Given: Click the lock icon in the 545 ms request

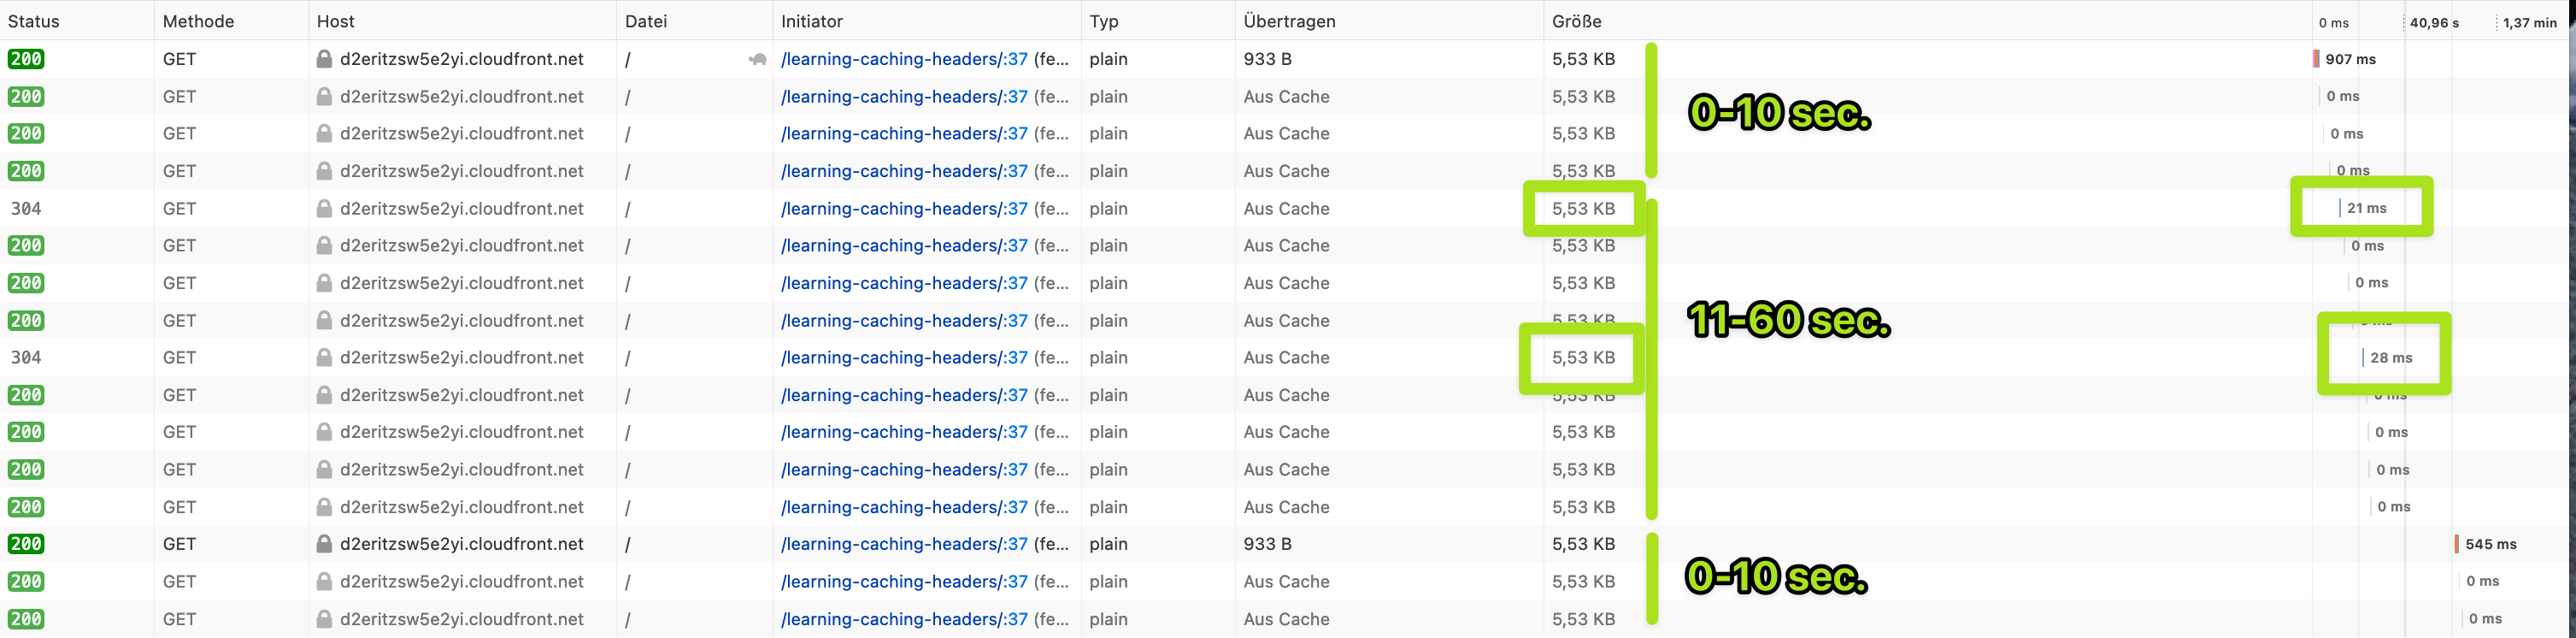Looking at the screenshot, I should [x=324, y=544].
